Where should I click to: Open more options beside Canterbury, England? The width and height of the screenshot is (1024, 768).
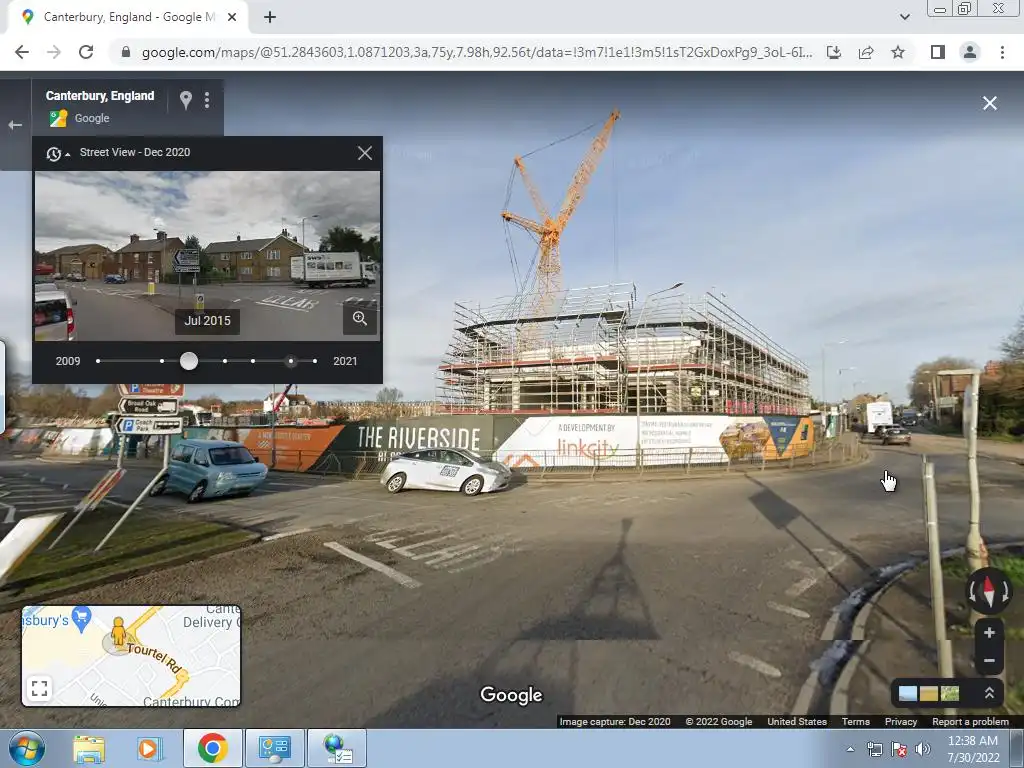pos(207,100)
